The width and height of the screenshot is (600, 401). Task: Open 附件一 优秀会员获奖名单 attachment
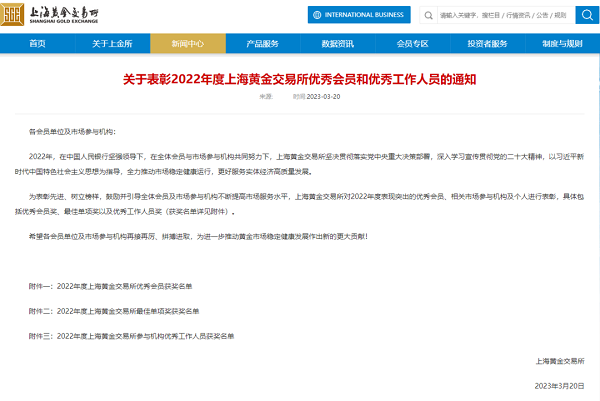click(x=110, y=286)
